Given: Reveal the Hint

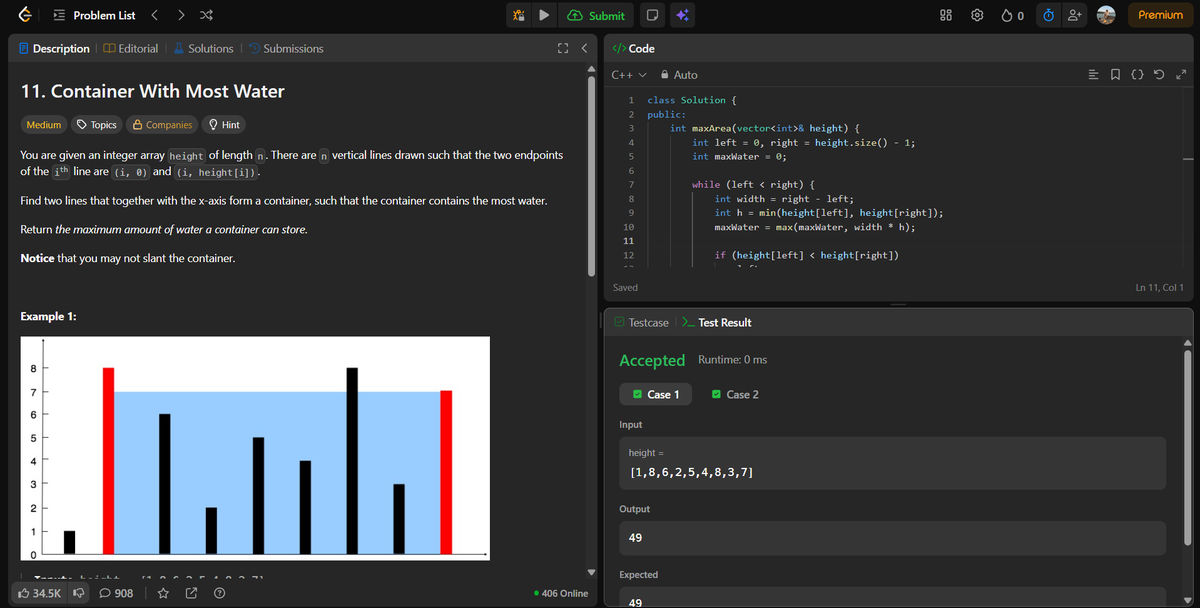Looking at the screenshot, I should click(x=224, y=125).
